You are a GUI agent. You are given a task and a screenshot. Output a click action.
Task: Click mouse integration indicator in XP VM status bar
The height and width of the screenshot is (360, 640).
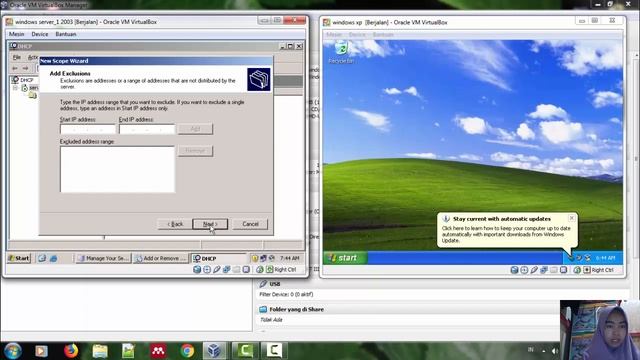tap(577, 270)
